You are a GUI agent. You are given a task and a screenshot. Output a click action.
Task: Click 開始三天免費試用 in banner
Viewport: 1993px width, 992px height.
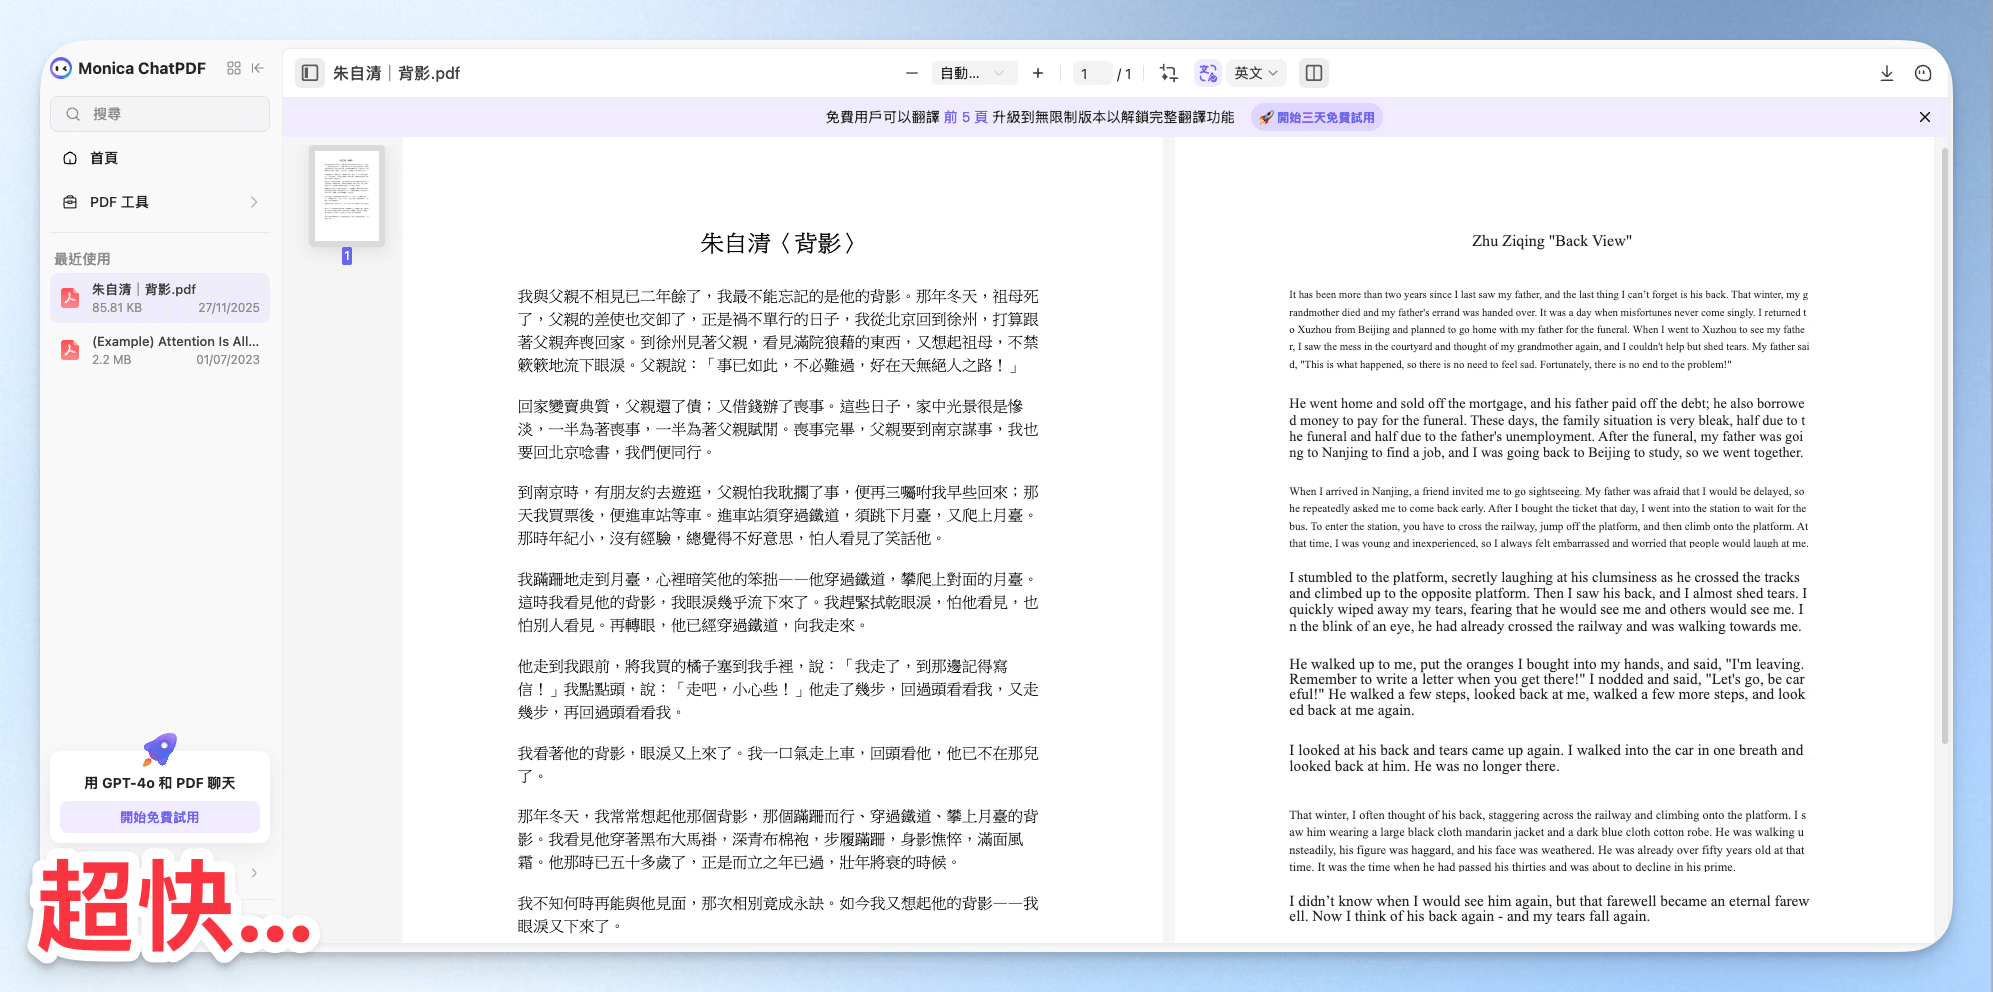tap(1317, 117)
